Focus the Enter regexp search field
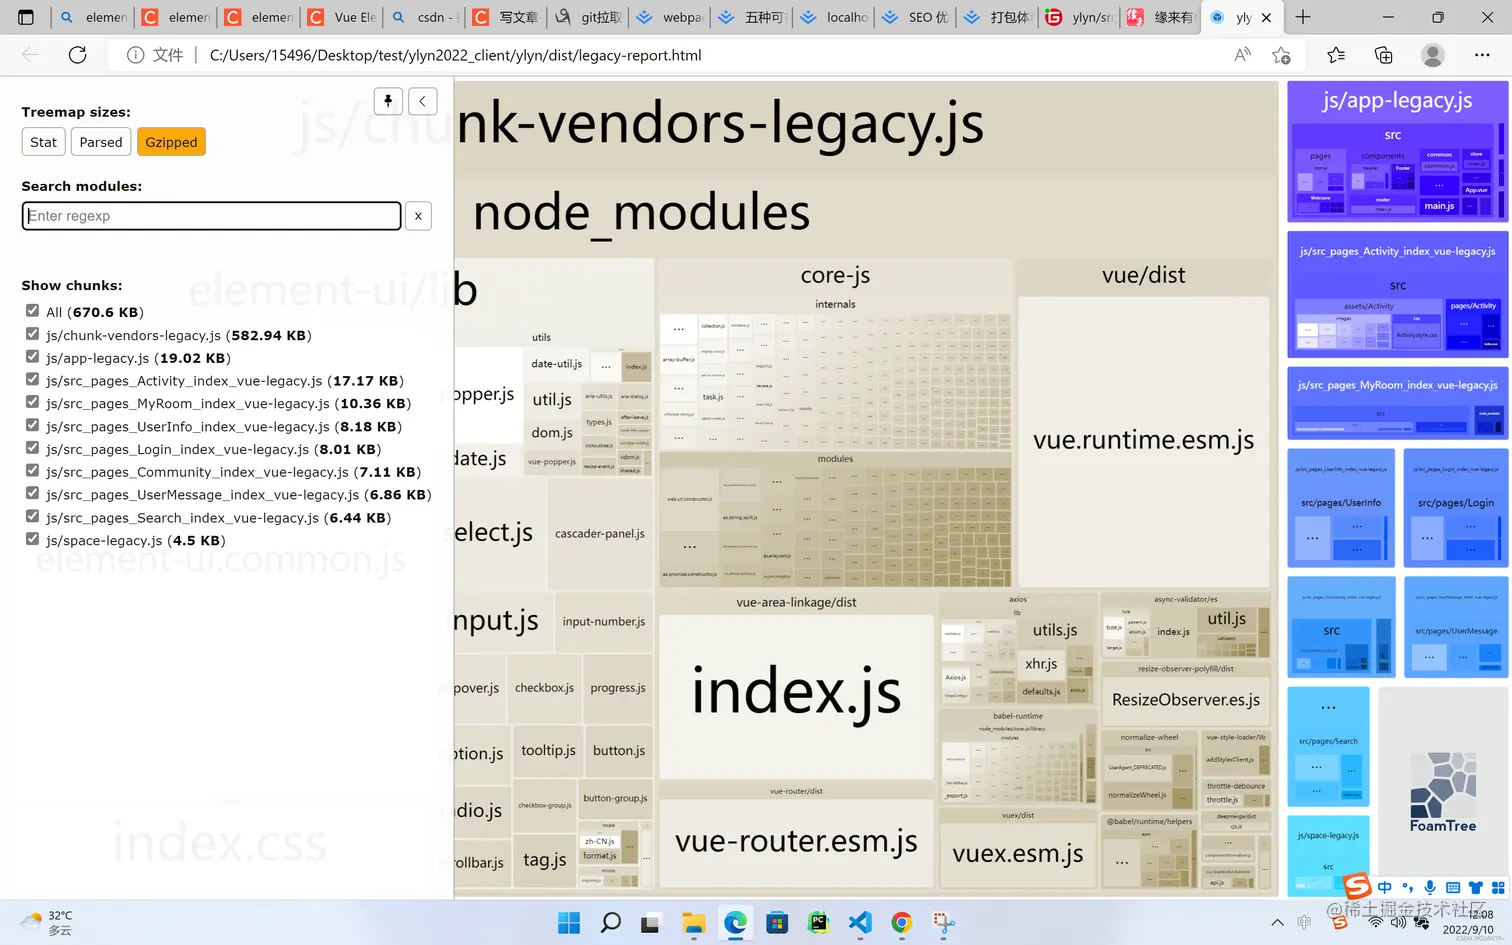The width and height of the screenshot is (1512, 945). (x=211, y=216)
